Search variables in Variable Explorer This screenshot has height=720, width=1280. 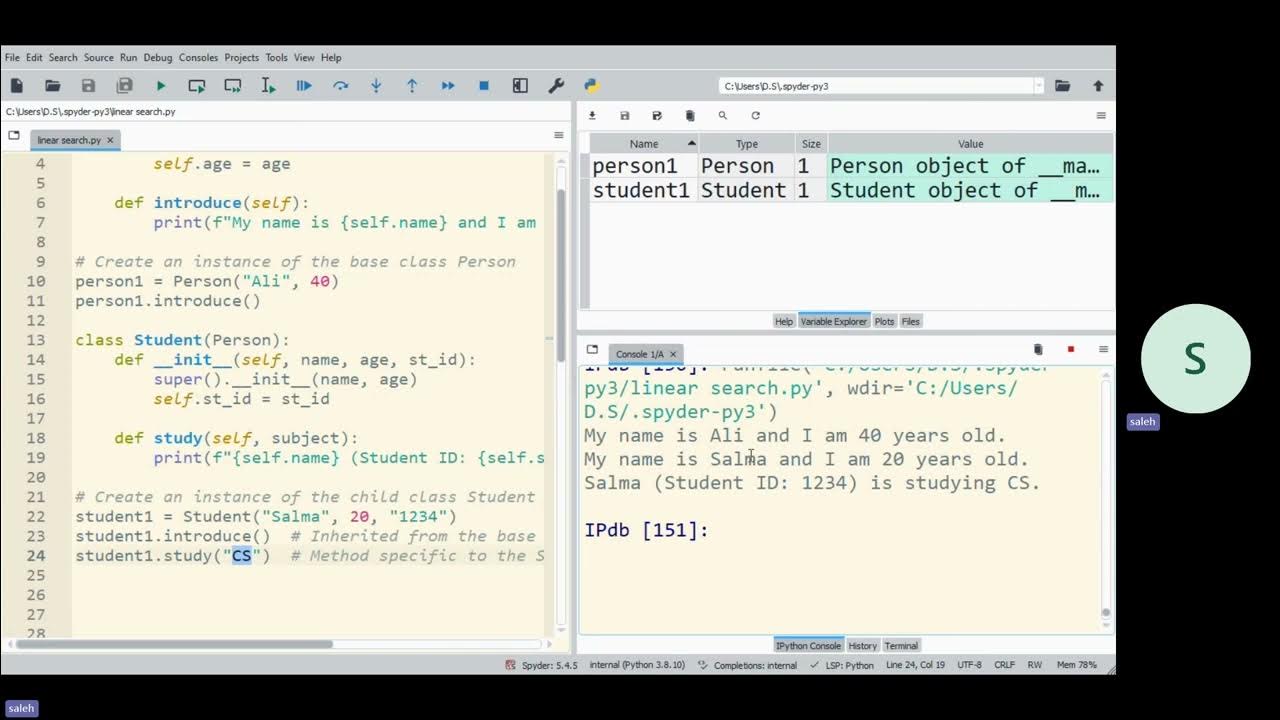[x=723, y=116]
